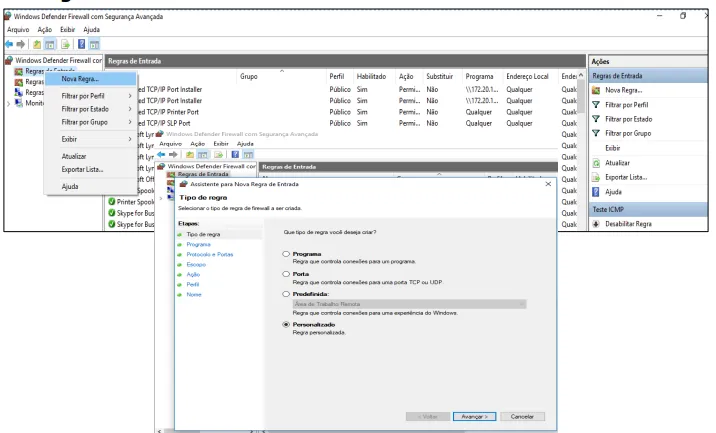716x433 pixels.
Task: Click the Filtrar por Grupo funnel icon in Ações
Action: (596, 133)
